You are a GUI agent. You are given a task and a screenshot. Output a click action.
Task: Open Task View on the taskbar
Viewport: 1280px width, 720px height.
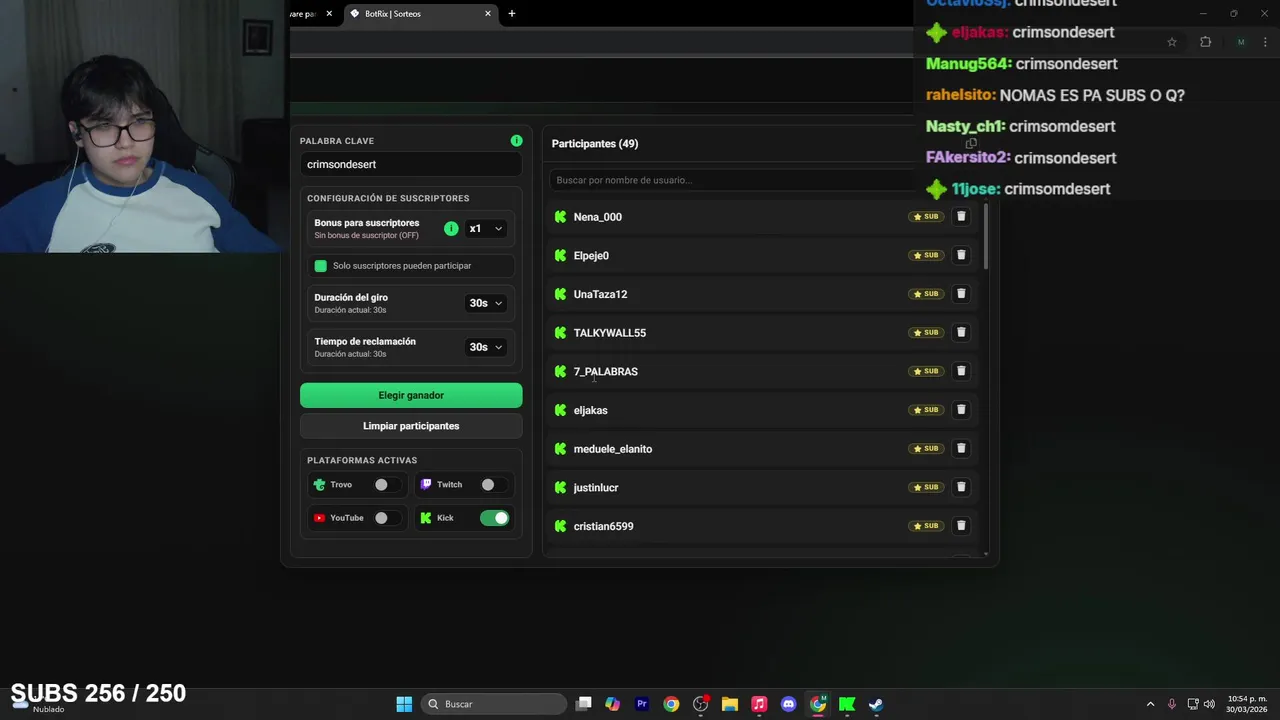click(584, 704)
